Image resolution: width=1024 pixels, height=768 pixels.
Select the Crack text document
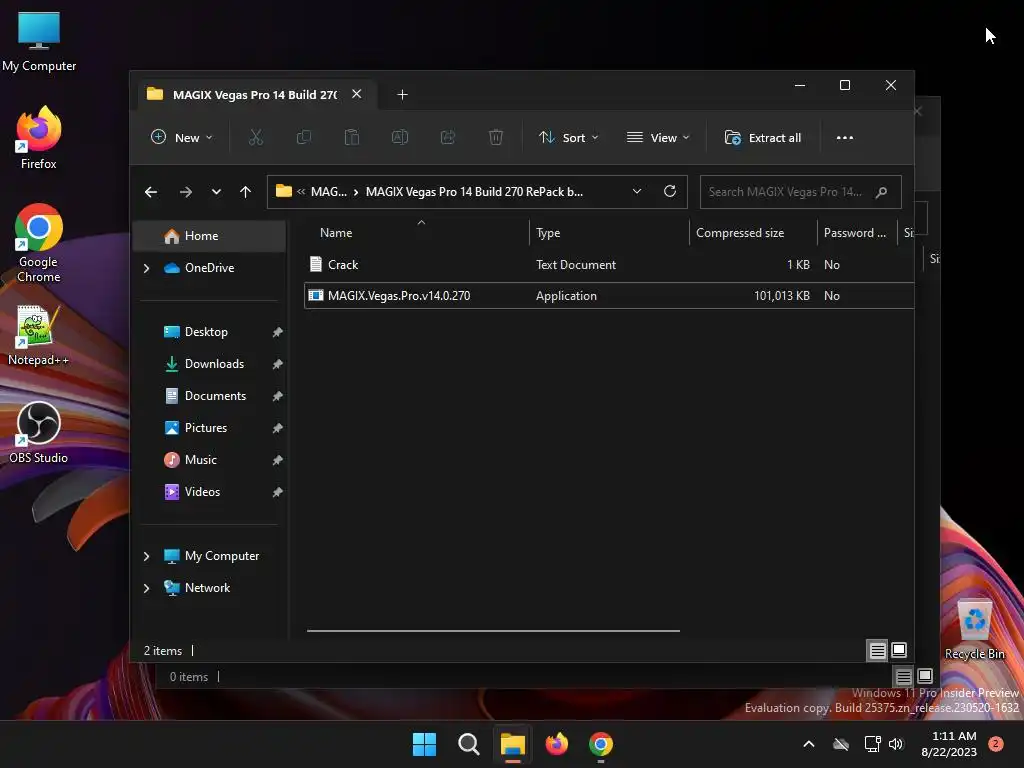pos(609,264)
